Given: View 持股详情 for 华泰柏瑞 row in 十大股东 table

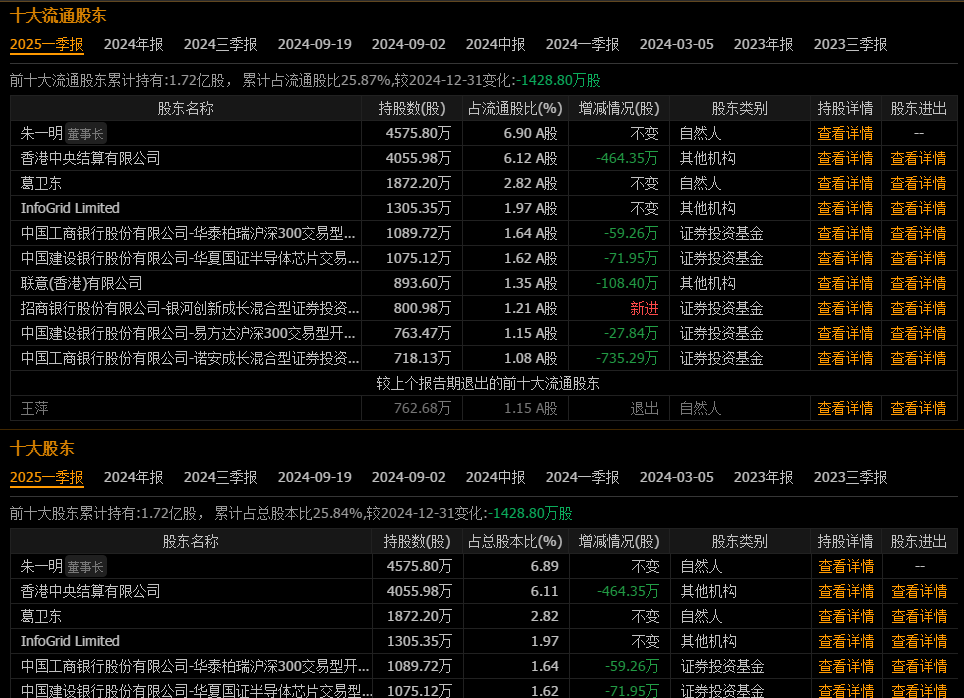Looking at the screenshot, I should point(846,667).
